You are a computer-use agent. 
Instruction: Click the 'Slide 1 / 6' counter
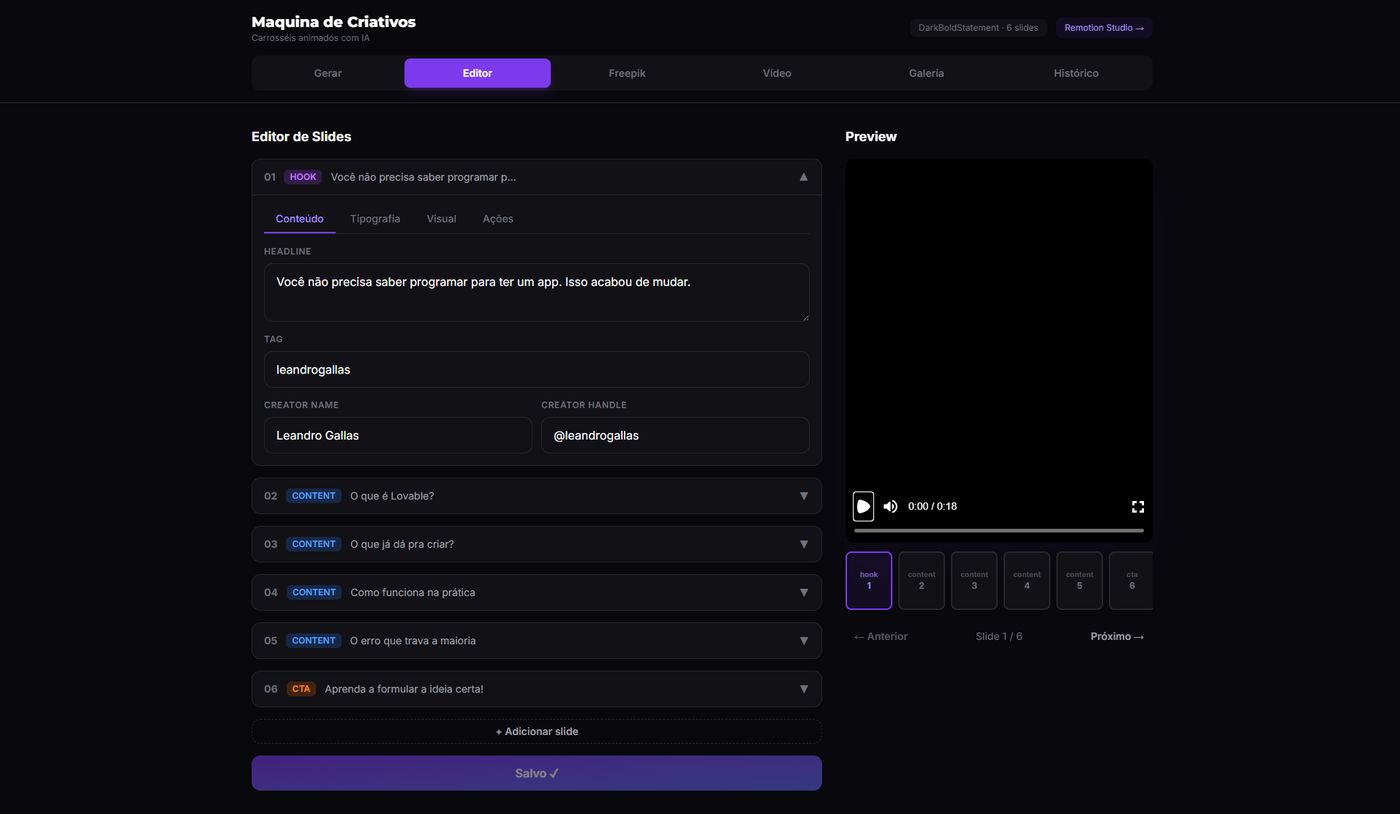(999, 637)
